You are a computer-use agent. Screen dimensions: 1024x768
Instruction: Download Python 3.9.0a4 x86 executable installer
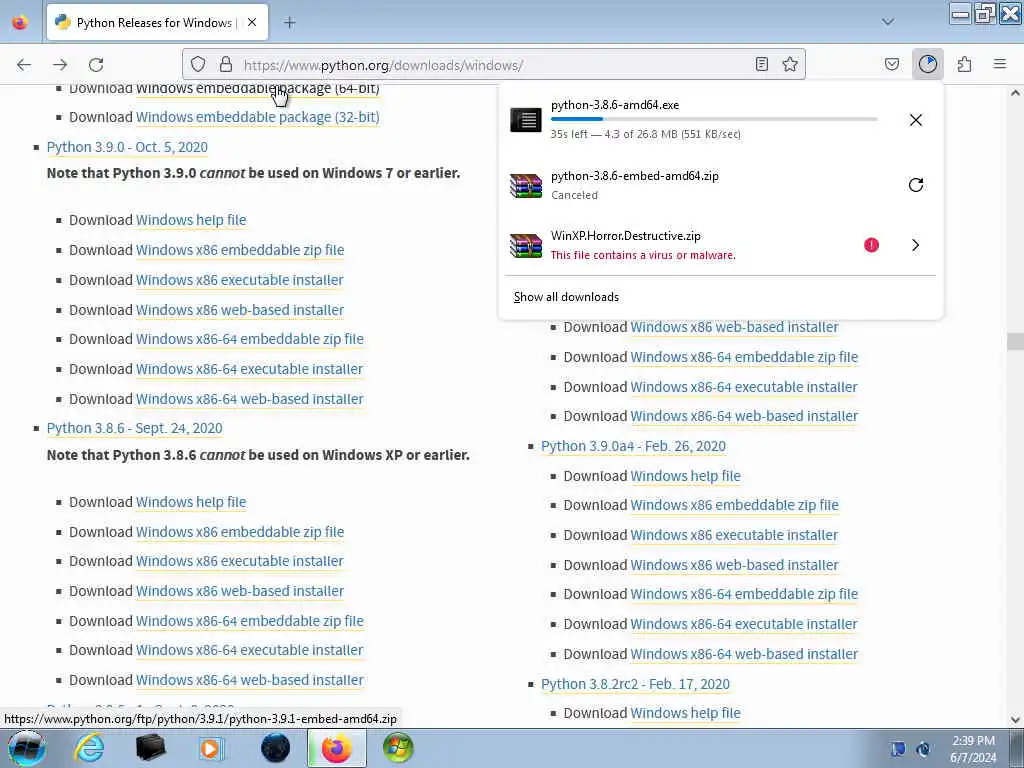click(x=733, y=535)
